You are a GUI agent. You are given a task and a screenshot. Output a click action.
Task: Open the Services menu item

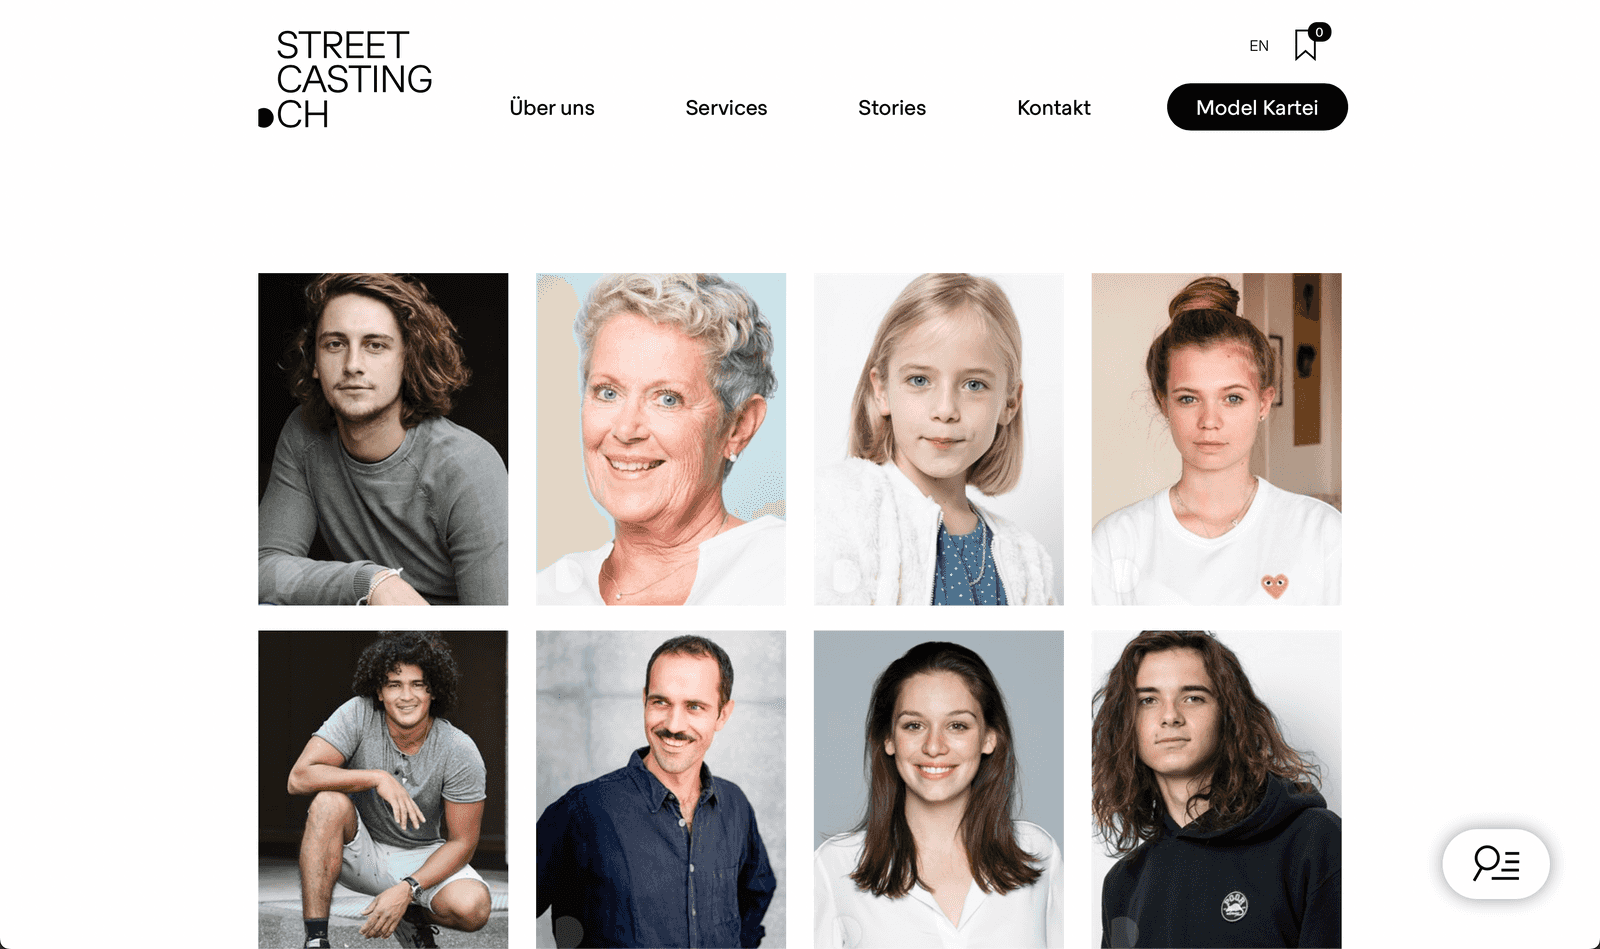point(726,108)
